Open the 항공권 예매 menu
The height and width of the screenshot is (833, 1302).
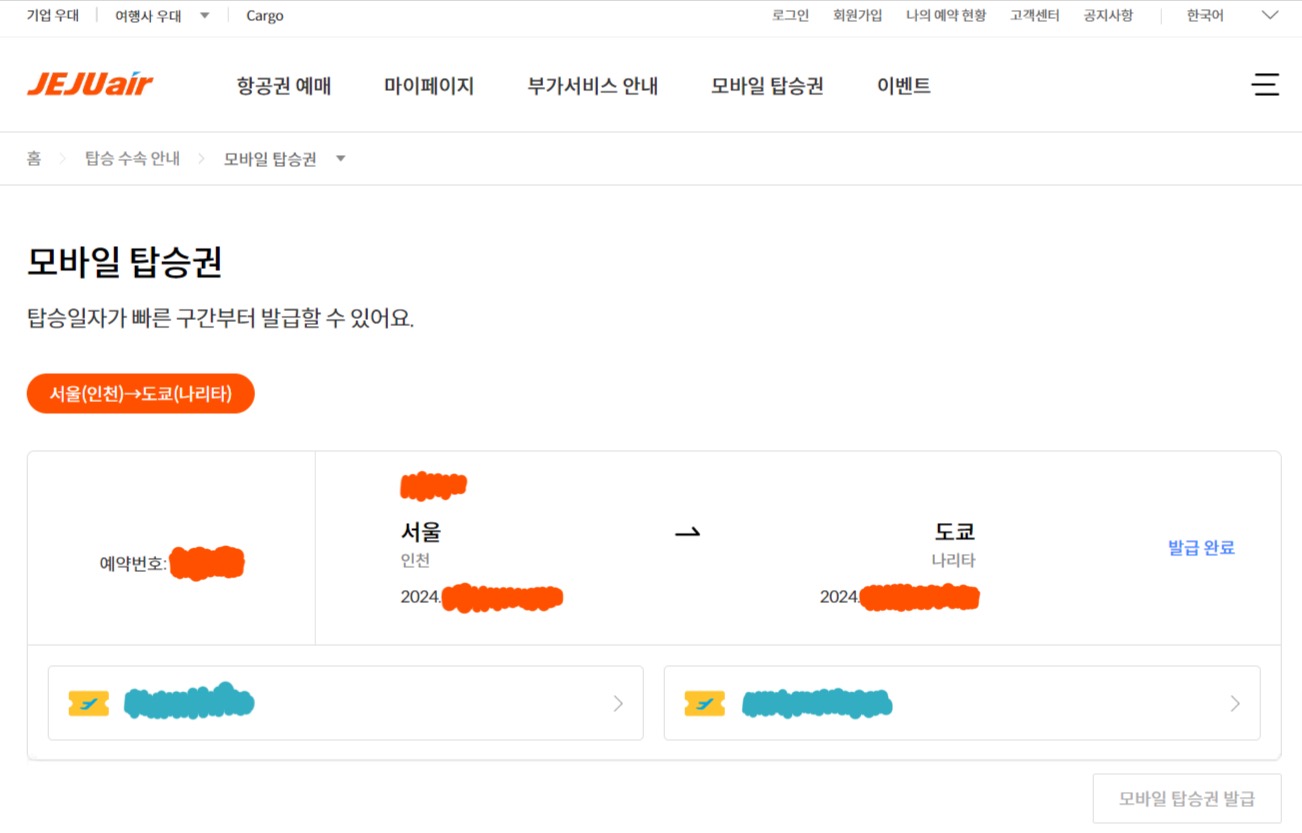coord(284,86)
